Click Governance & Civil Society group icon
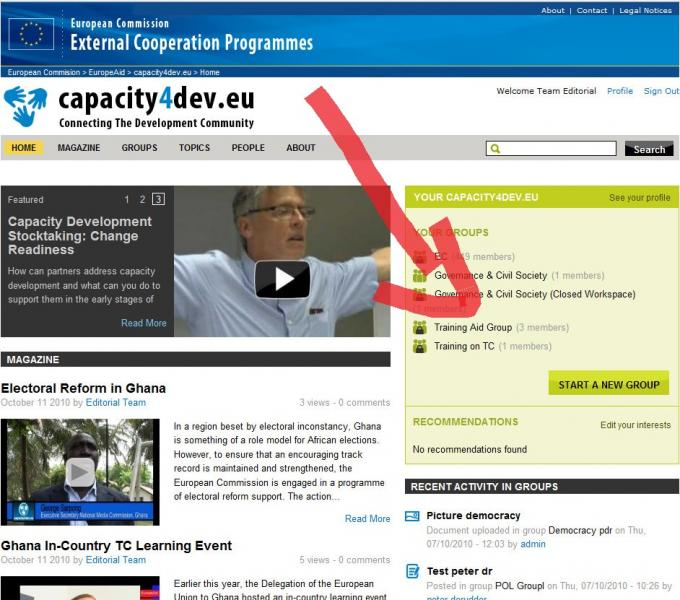The image size is (680, 600). (420, 276)
